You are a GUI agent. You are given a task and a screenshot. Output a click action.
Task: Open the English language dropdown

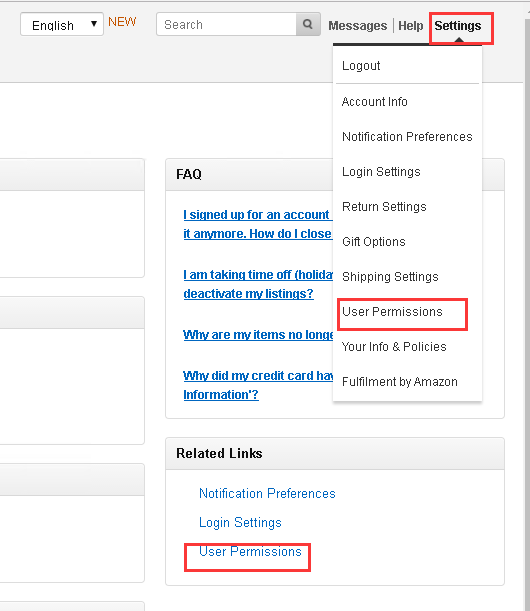(x=62, y=24)
